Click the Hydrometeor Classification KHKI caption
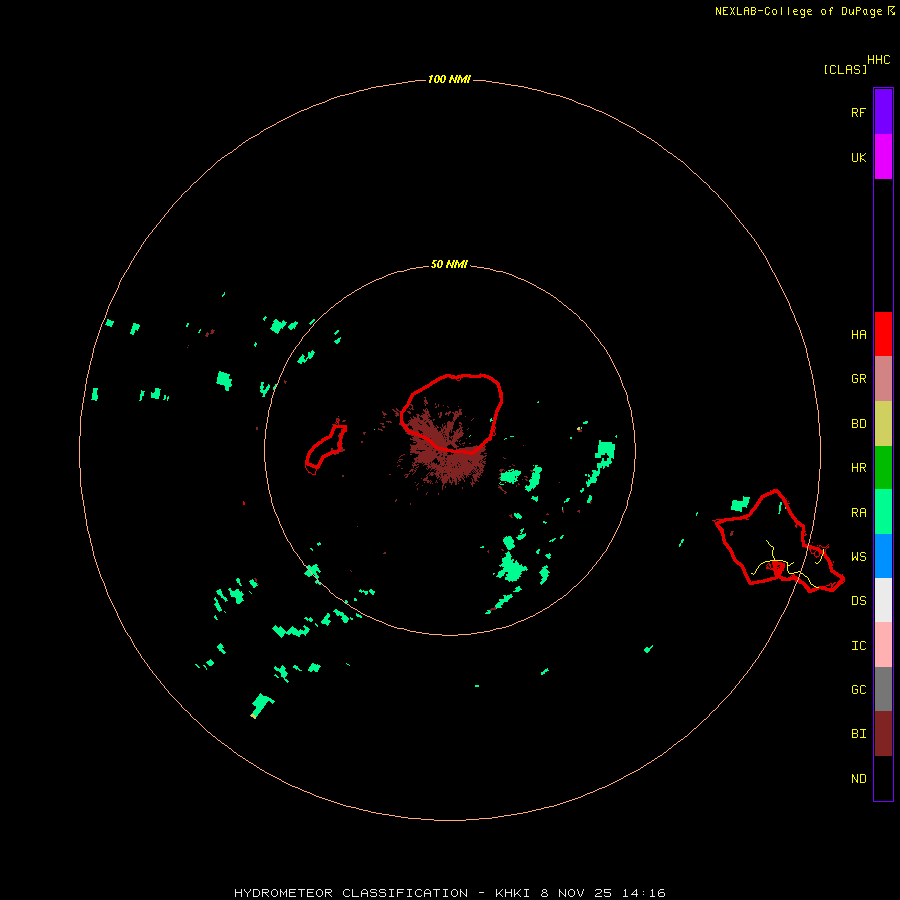 [x=449, y=893]
